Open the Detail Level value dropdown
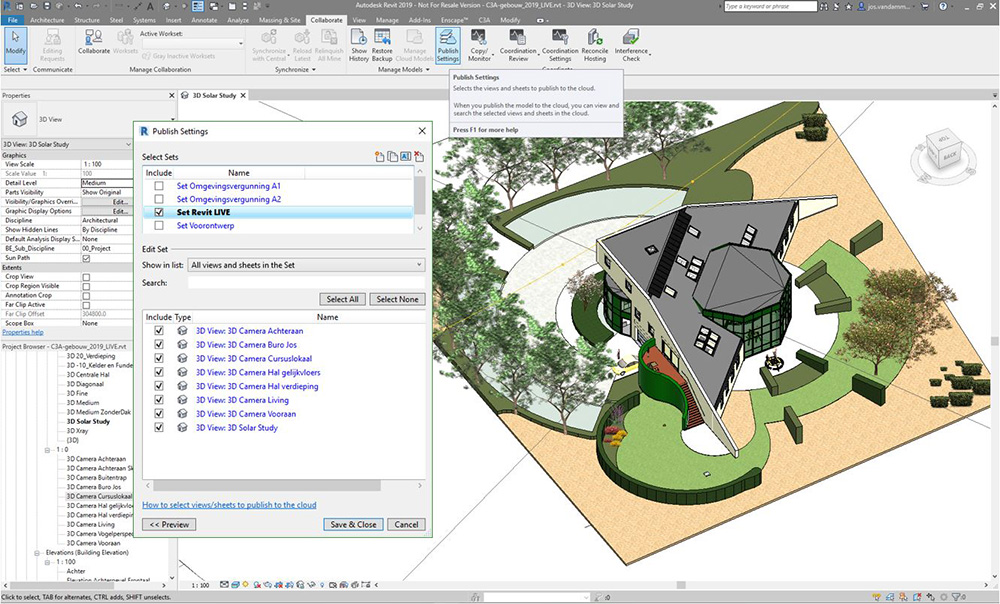This screenshot has height=604, width=1000. (x=107, y=182)
